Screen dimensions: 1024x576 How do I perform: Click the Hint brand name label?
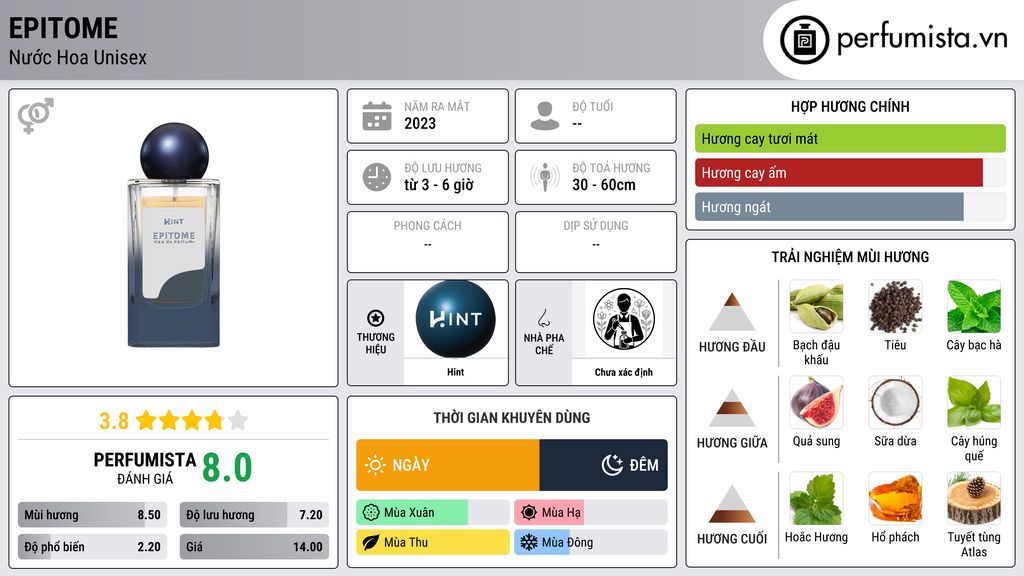[455, 372]
